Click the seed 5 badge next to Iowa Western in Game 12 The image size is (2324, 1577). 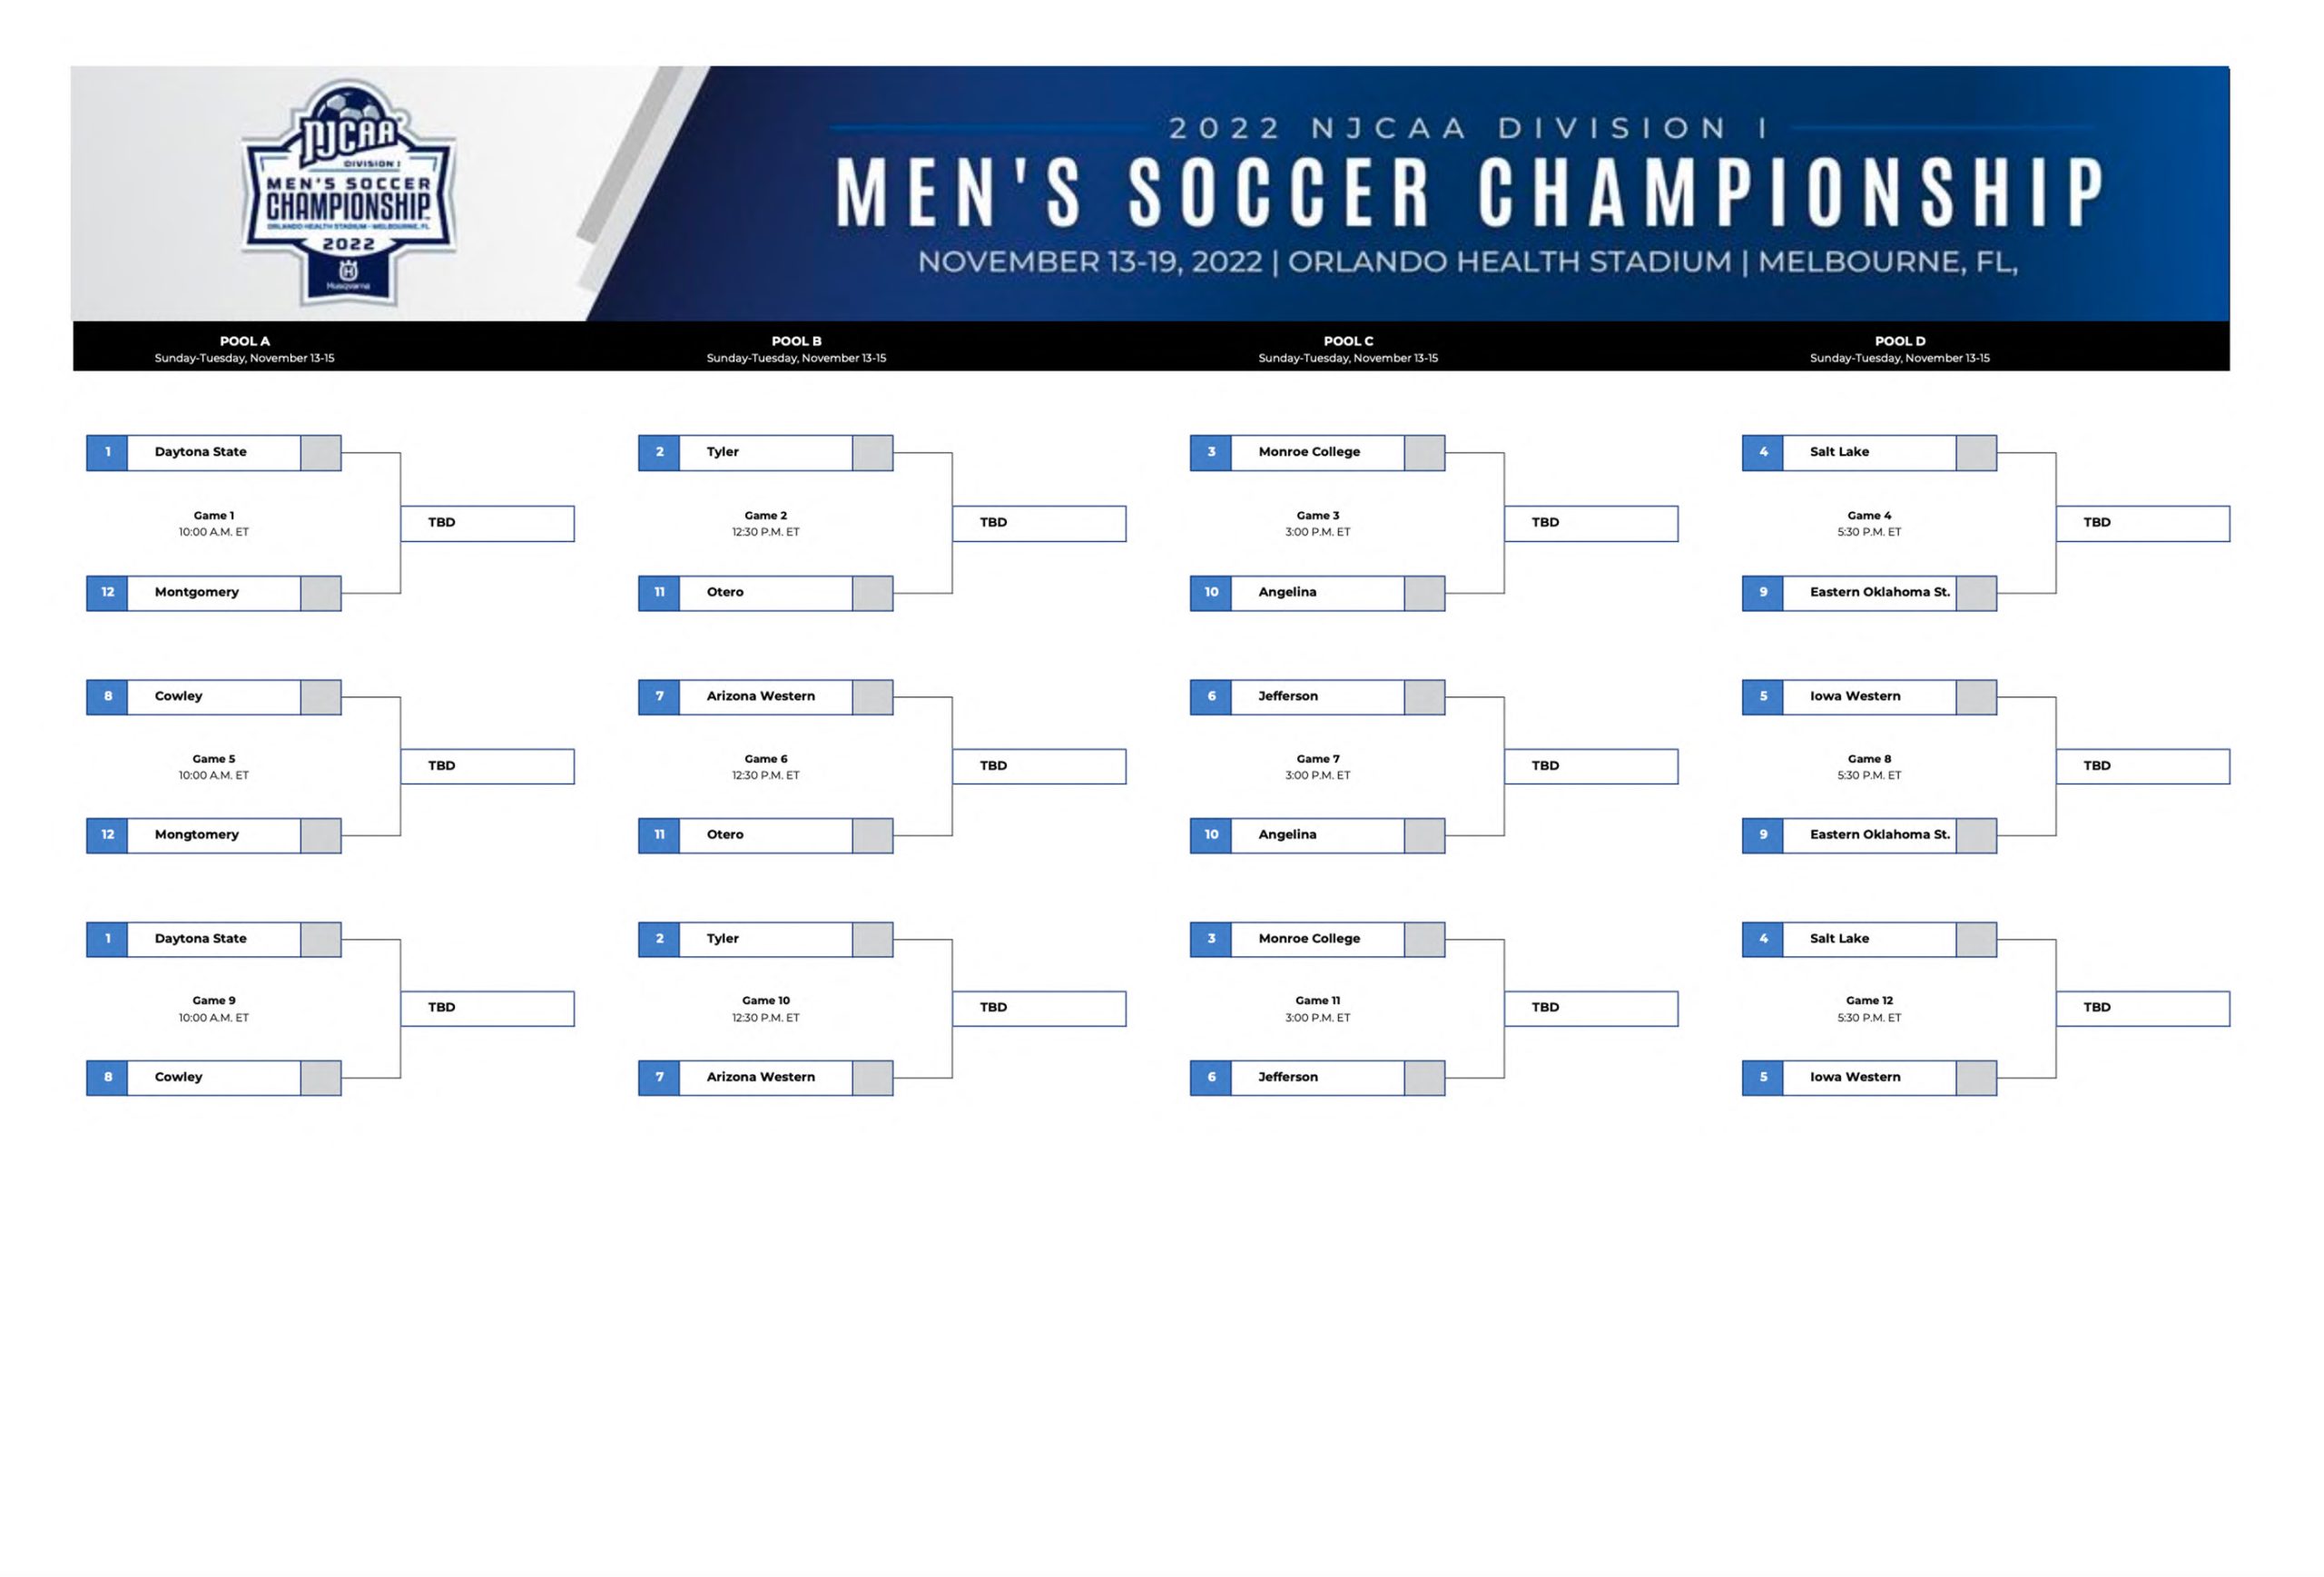[1763, 1078]
